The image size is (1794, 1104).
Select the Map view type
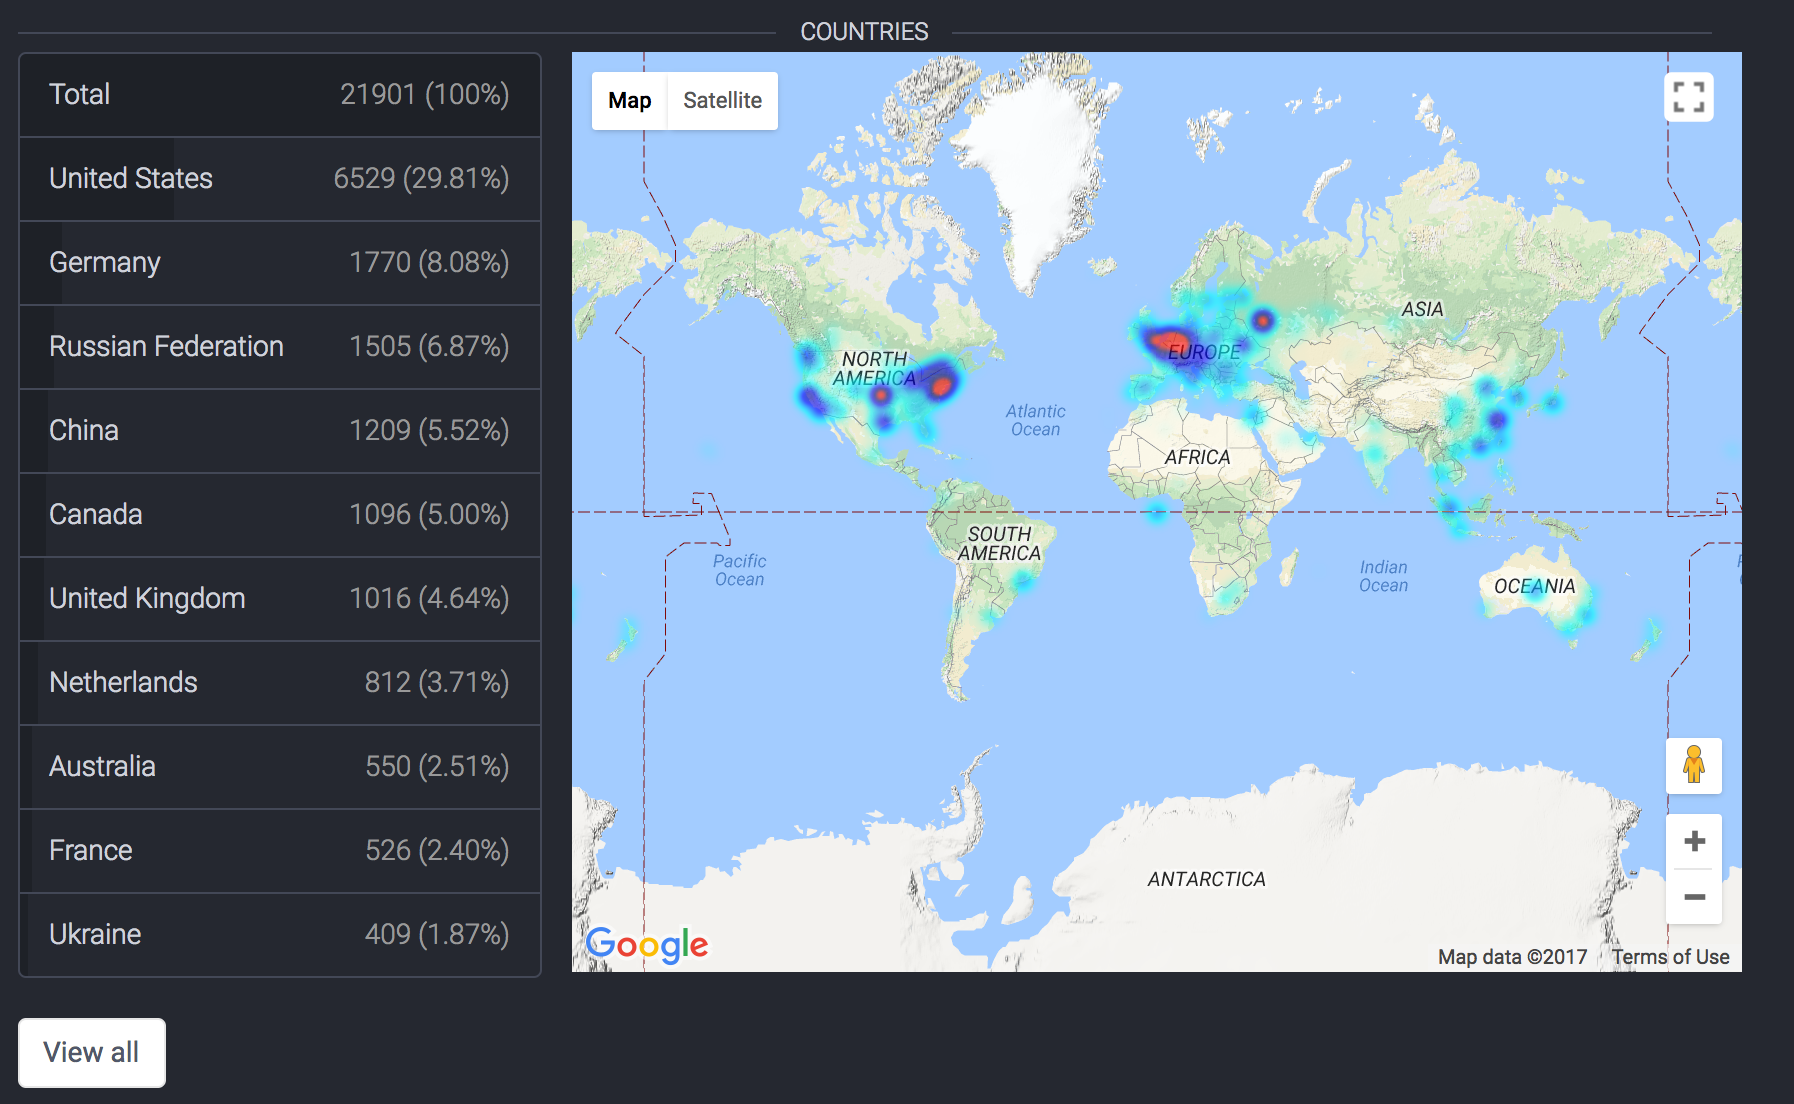click(629, 101)
